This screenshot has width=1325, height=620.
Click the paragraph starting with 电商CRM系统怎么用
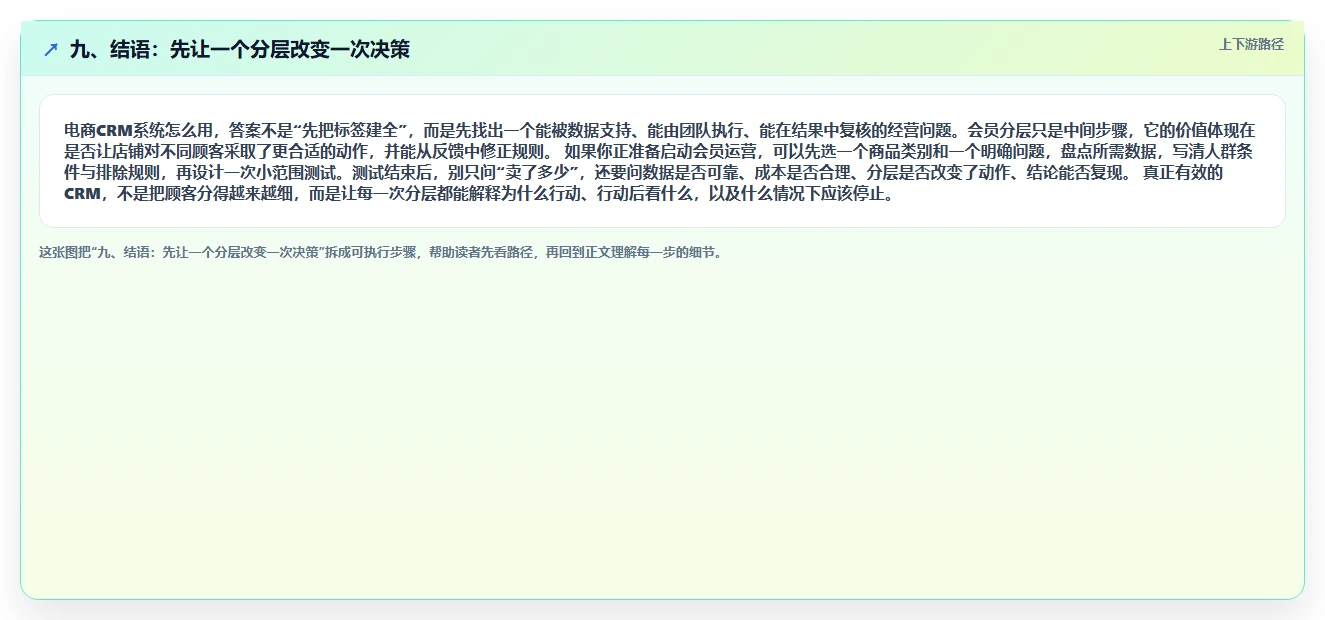(662, 161)
